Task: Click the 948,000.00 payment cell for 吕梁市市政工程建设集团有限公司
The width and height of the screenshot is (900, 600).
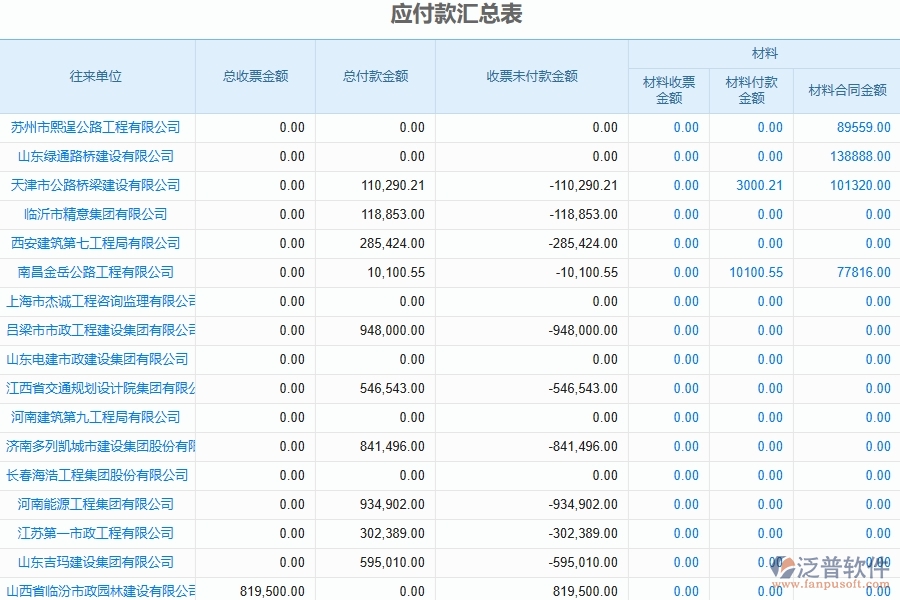Action: [x=377, y=330]
